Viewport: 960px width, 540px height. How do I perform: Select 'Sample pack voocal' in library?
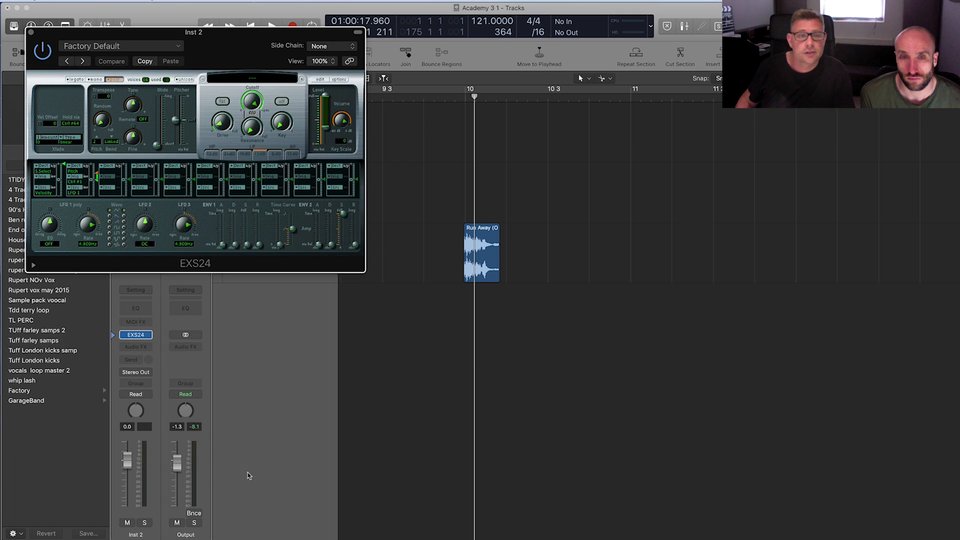click(37, 300)
